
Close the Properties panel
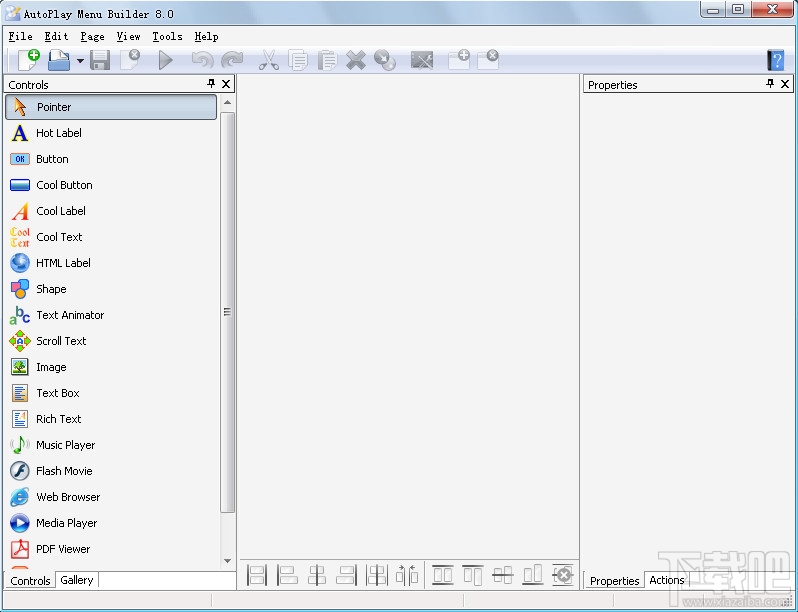coord(785,84)
